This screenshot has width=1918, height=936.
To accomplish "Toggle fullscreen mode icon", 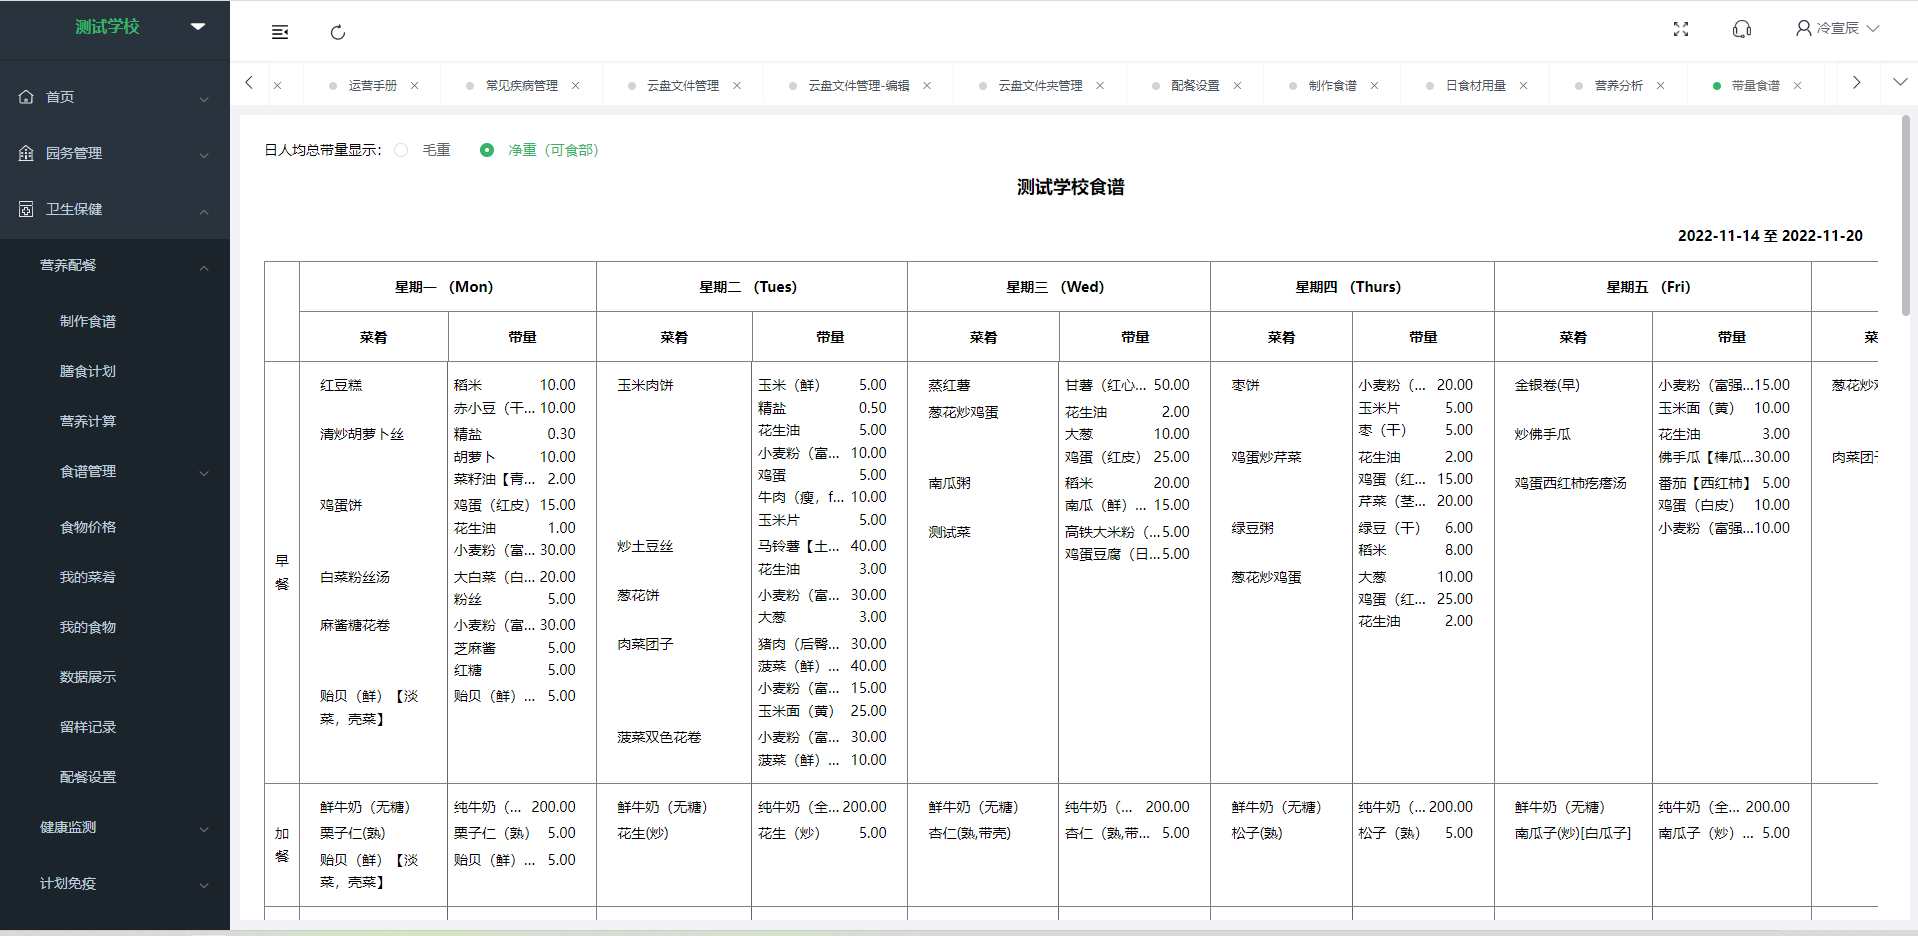I will point(1681,29).
